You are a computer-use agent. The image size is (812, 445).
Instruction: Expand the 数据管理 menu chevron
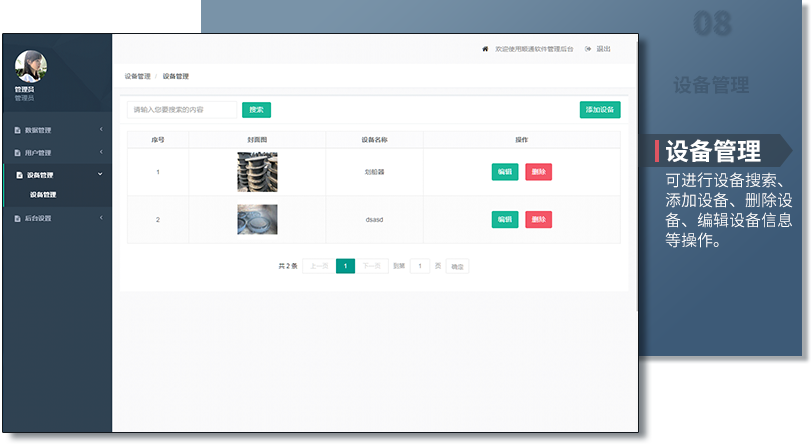tap(101, 130)
